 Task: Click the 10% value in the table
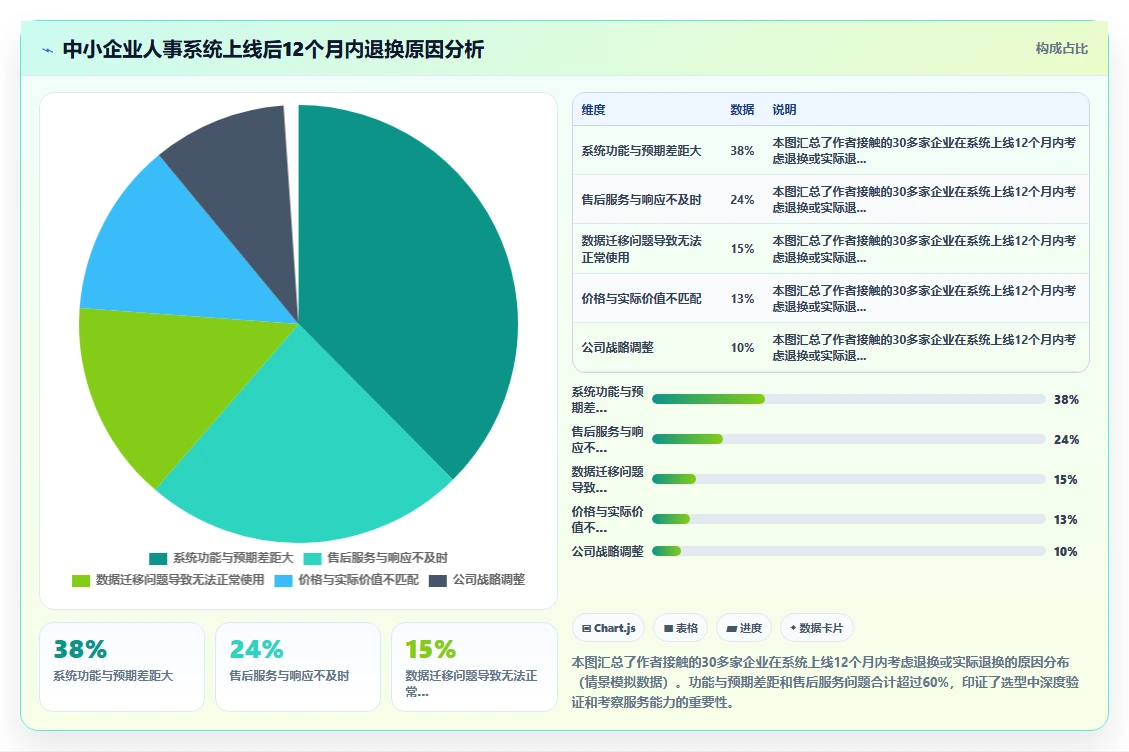point(742,347)
